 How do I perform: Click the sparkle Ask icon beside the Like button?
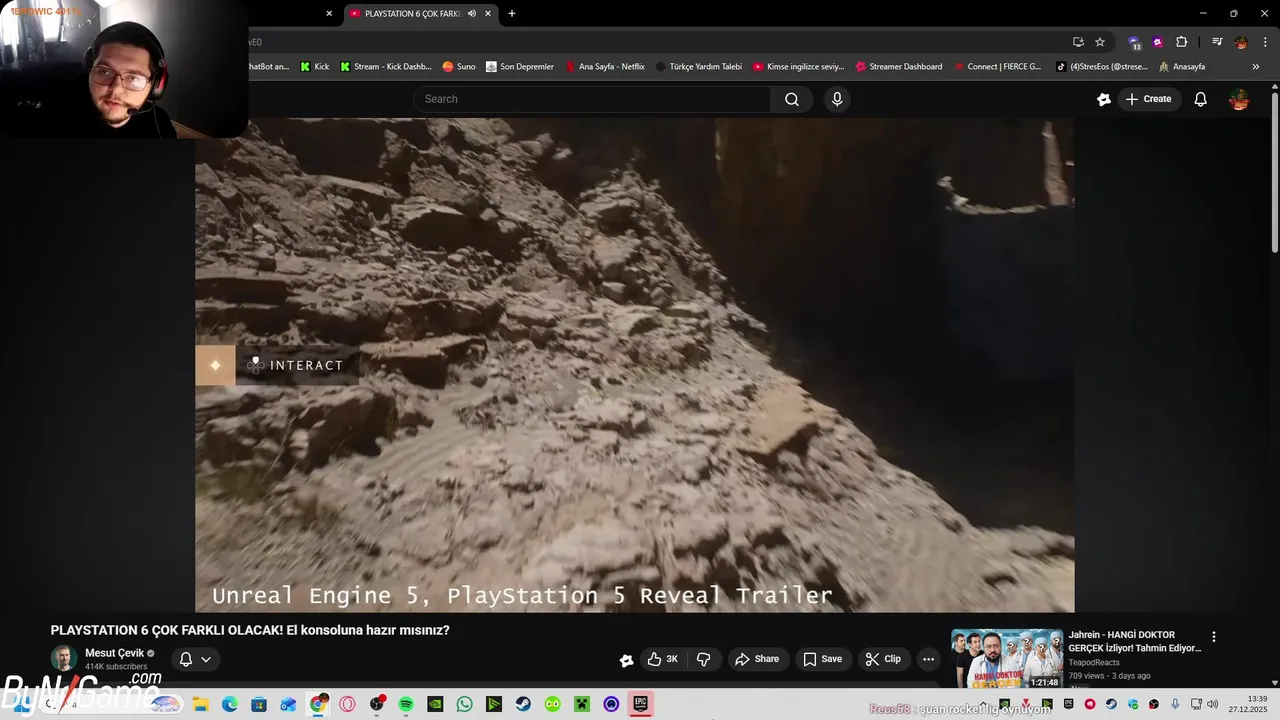click(x=626, y=660)
